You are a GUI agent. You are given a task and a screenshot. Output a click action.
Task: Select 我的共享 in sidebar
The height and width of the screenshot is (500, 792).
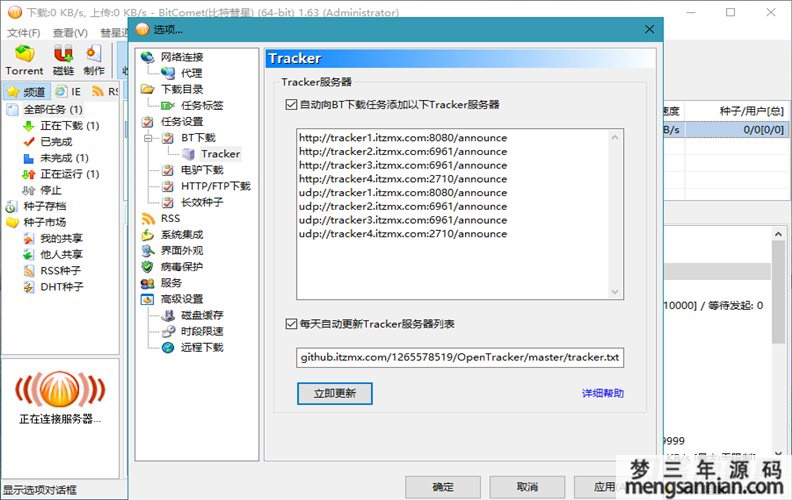click(x=61, y=239)
